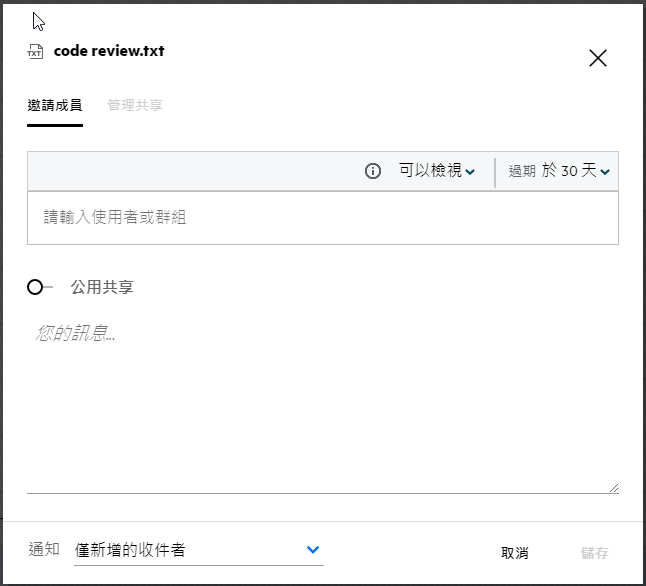
Task: Toggle the 公用共享 switch
Action: coord(39,287)
